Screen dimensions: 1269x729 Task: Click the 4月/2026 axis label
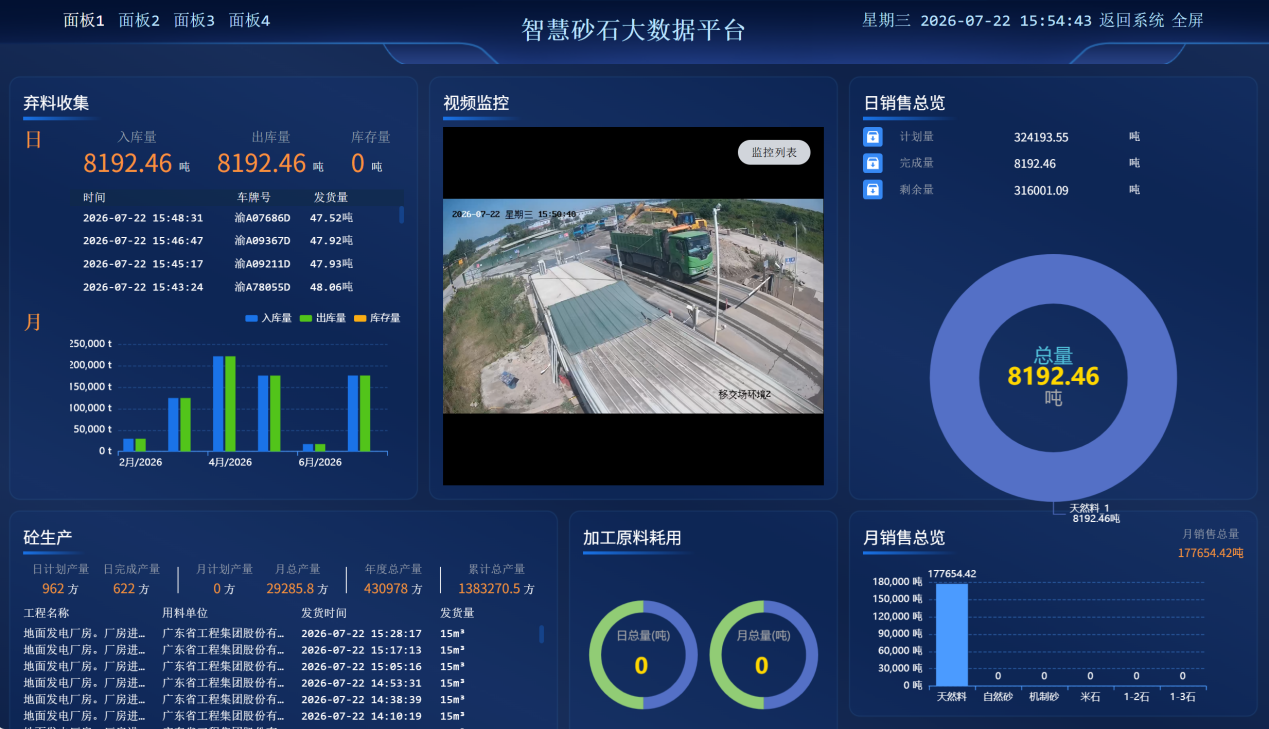[x=230, y=462]
